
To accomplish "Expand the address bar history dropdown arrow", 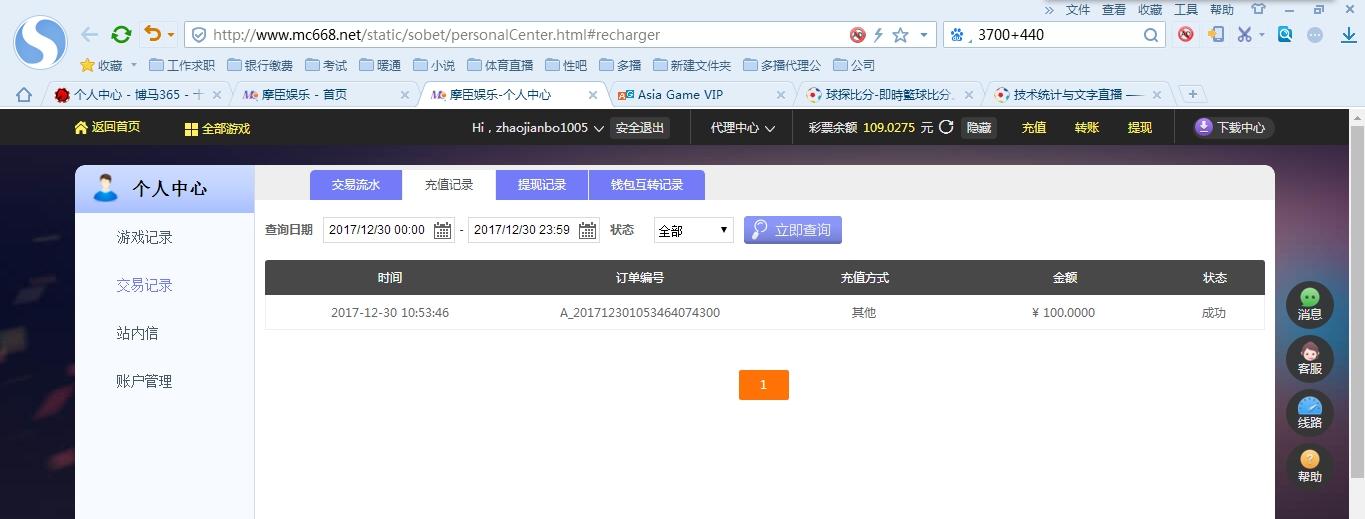I will click(924, 35).
